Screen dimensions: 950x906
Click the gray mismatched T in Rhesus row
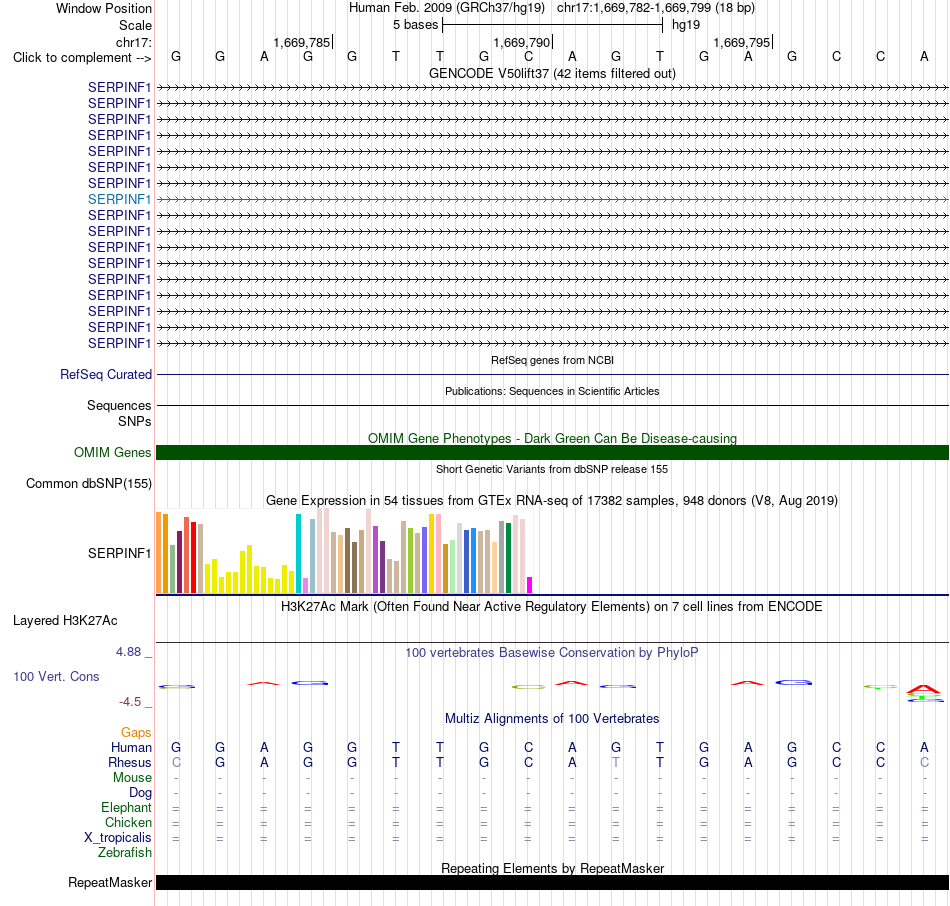pyautogui.click(x=616, y=762)
